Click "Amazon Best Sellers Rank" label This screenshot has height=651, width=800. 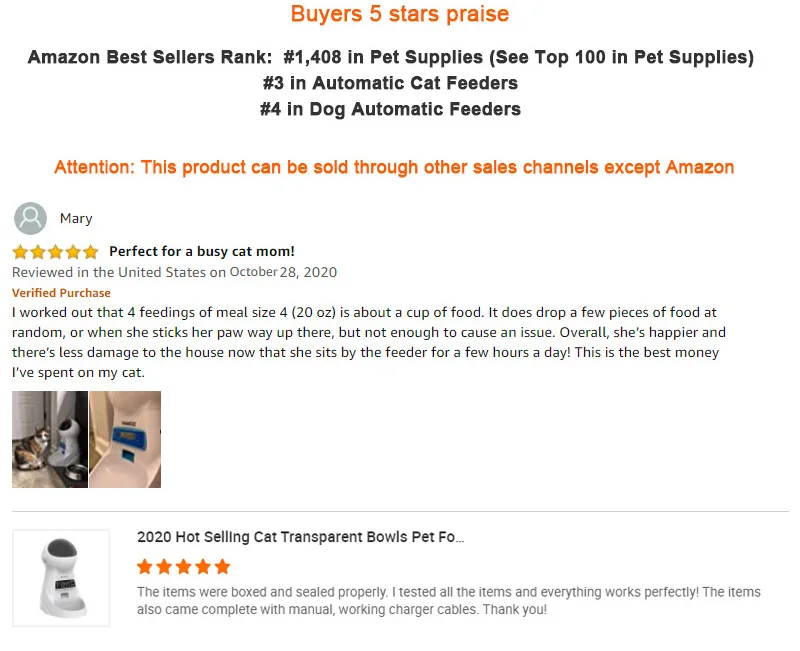[x=149, y=57]
